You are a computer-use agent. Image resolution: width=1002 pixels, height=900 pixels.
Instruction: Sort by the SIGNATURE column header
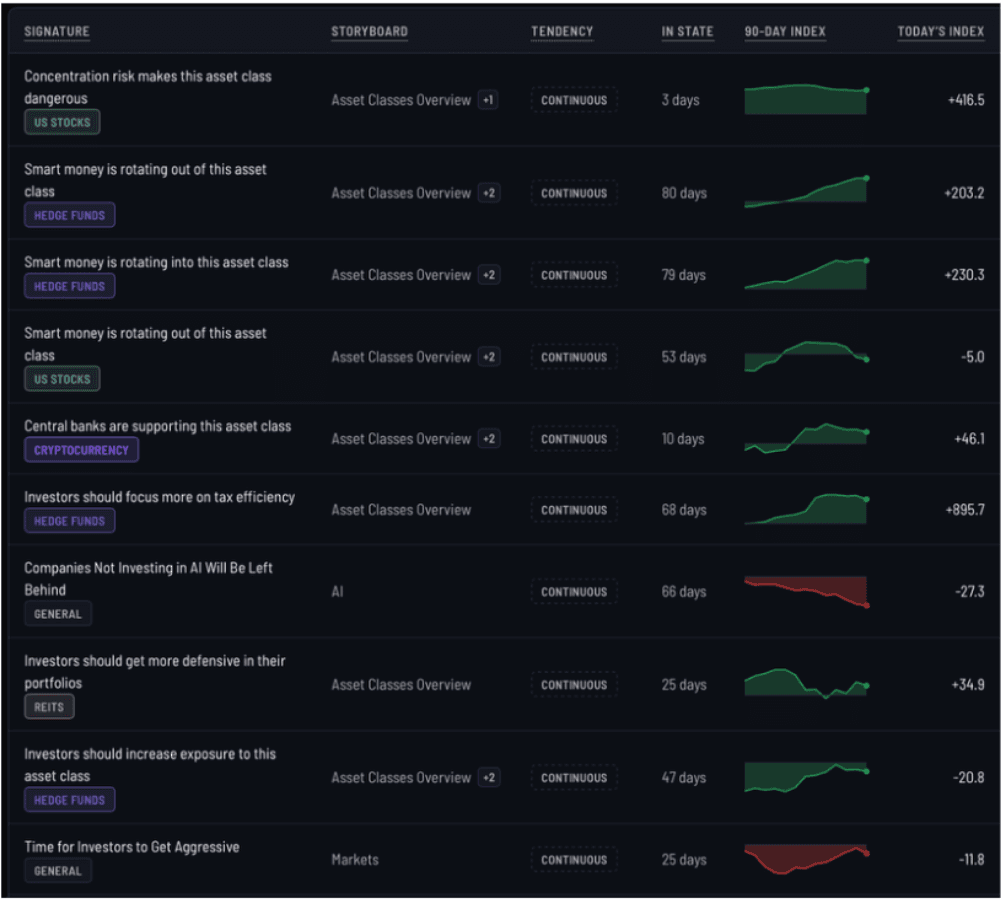click(x=57, y=31)
